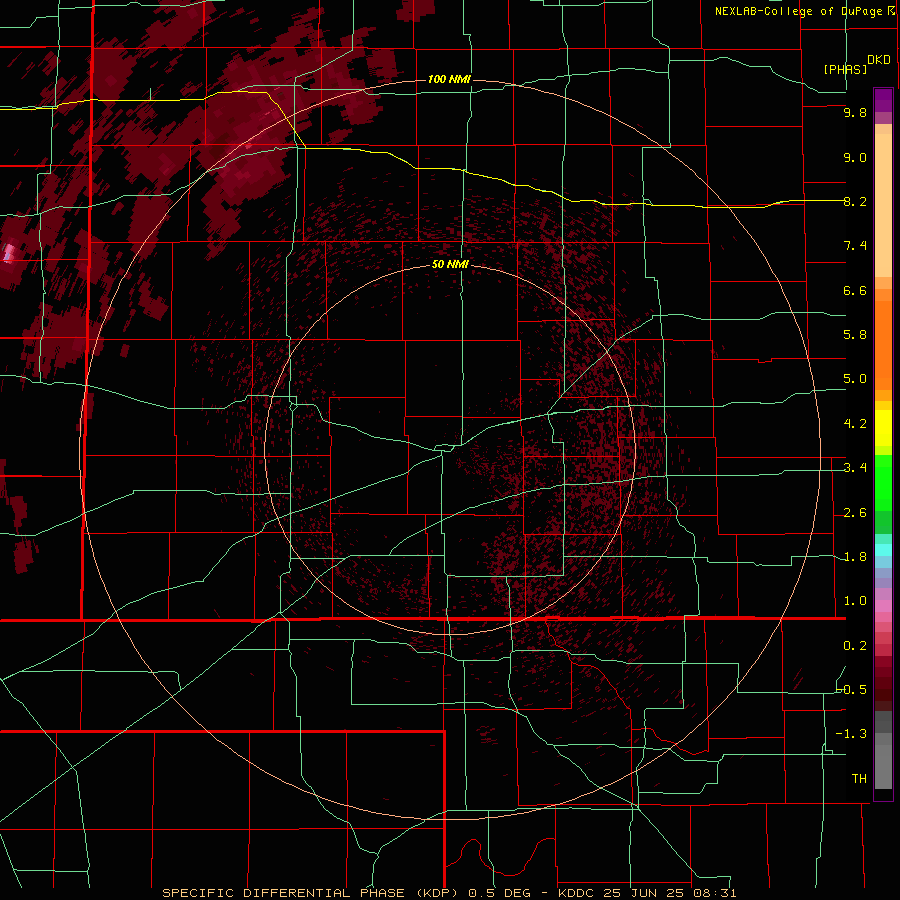Click the TH threshold label on the scale
This screenshot has width=900, height=900.
click(x=859, y=779)
